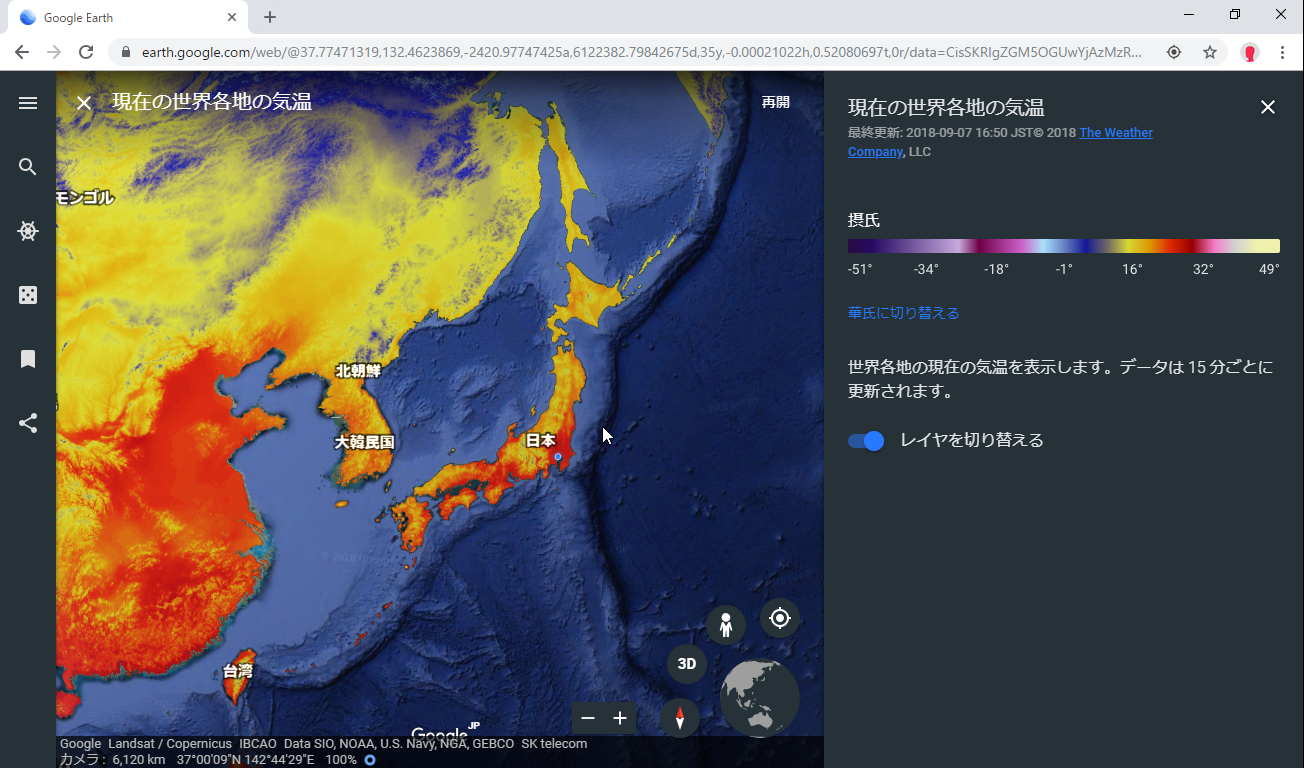Click the 再開 resume button
The width and height of the screenshot is (1304, 768).
pos(776,102)
